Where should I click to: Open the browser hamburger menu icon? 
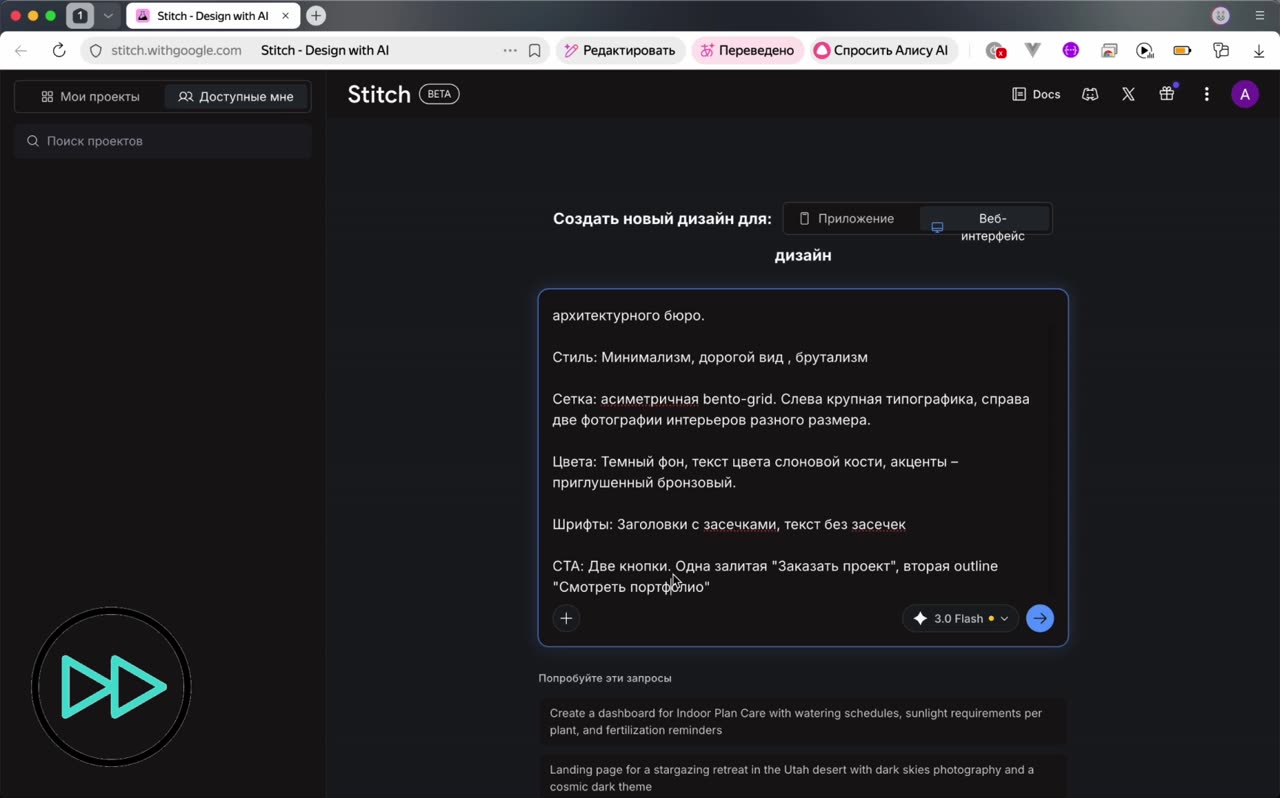click(x=1260, y=16)
